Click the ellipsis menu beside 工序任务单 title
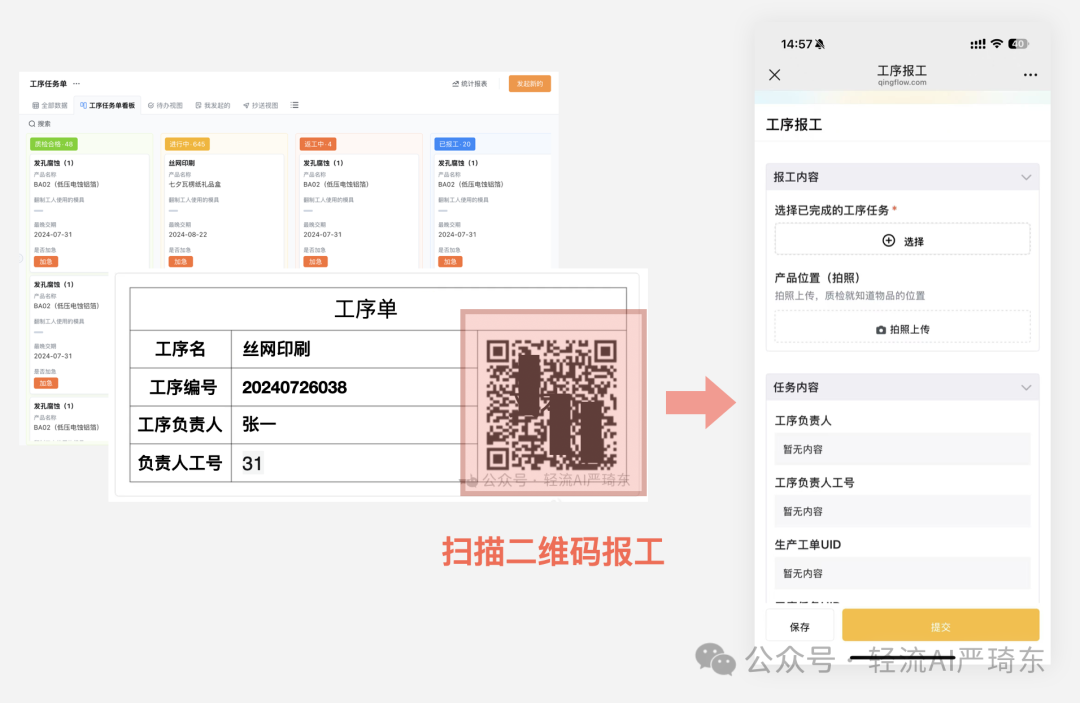1080x703 pixels. pos(78,81)
